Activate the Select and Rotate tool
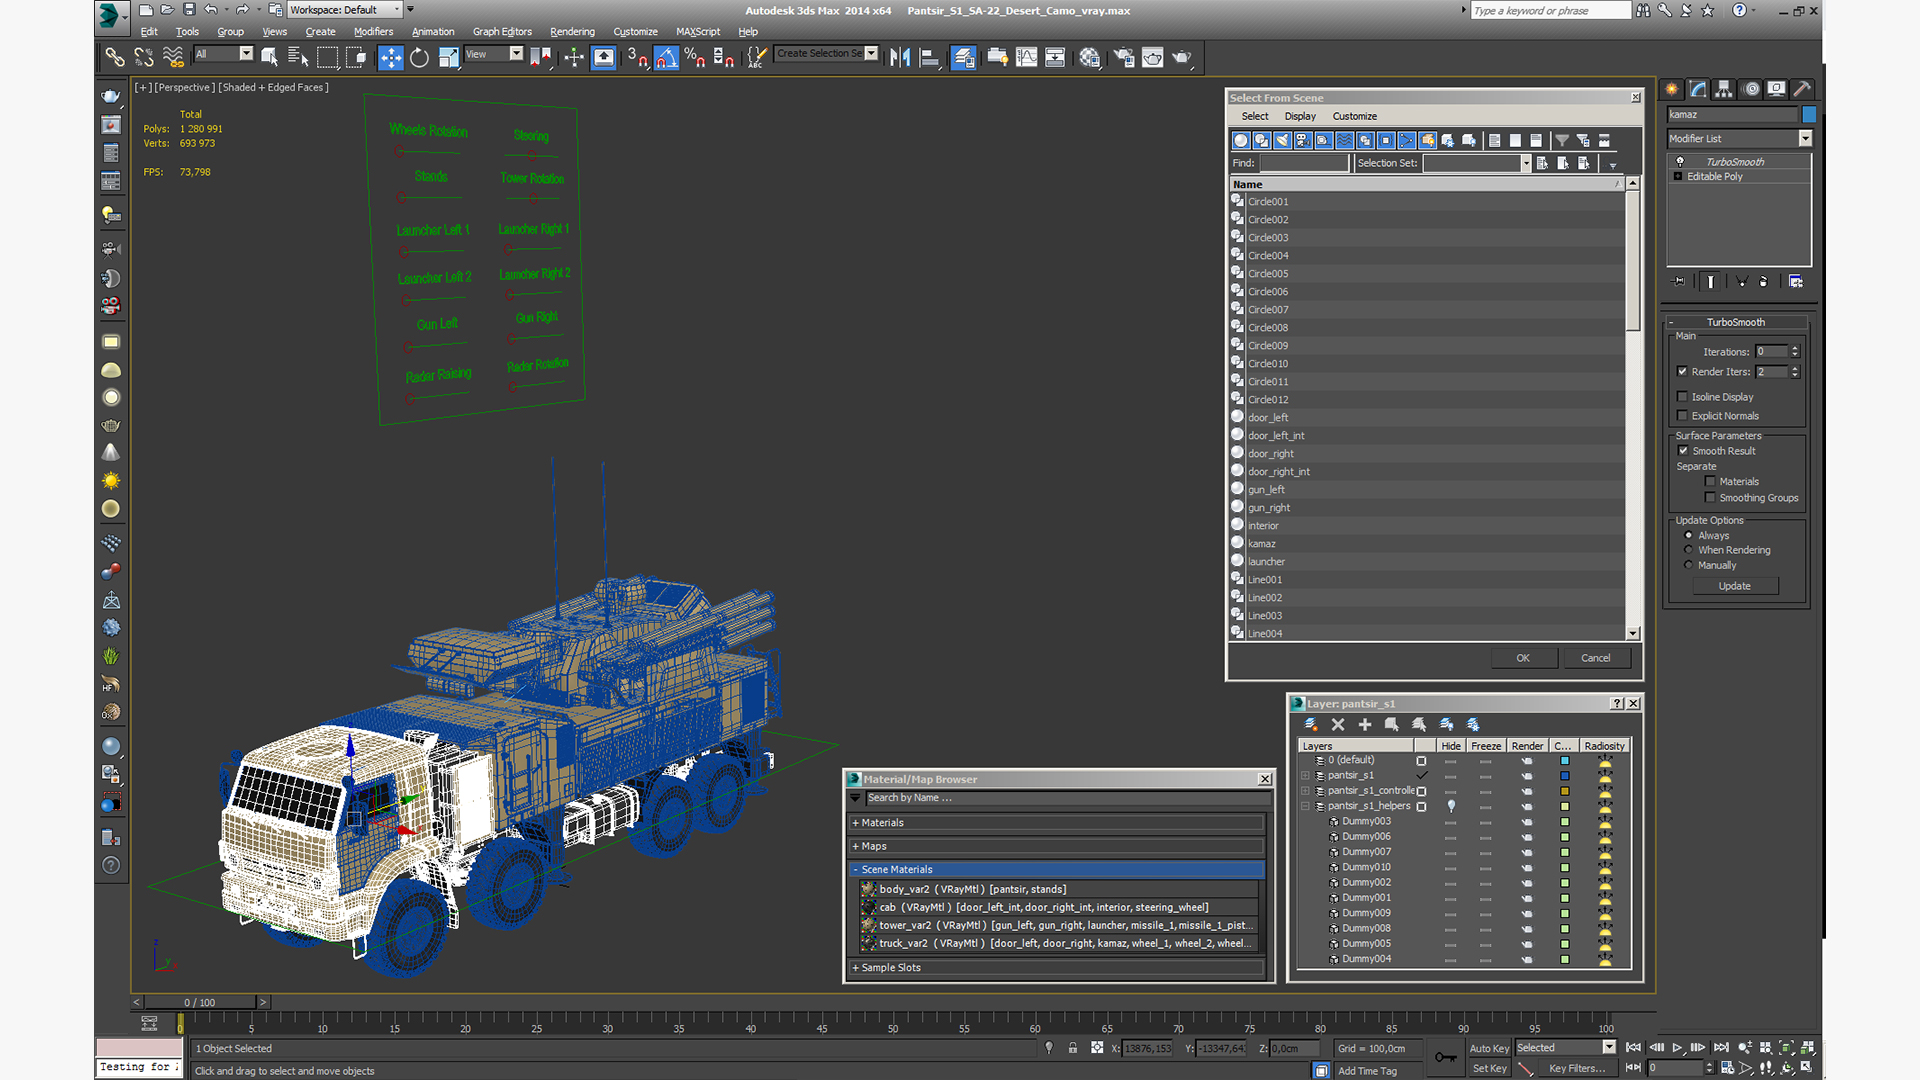 point(419,57)
